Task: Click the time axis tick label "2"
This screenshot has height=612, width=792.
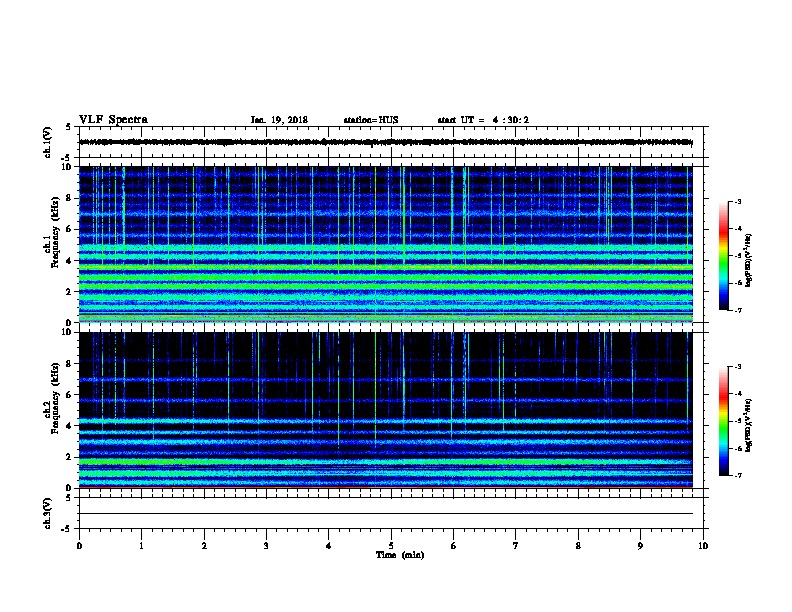Action: pyautogui.click(x=204, y=546)
